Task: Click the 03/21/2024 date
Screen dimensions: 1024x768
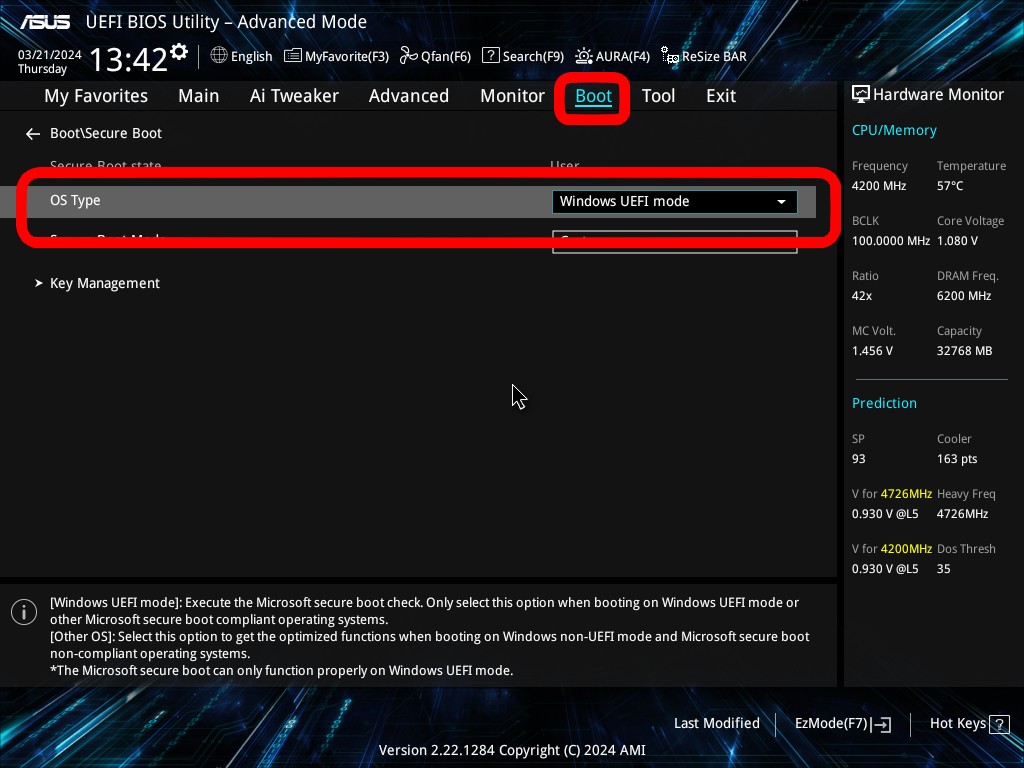Action: [50, 55]
